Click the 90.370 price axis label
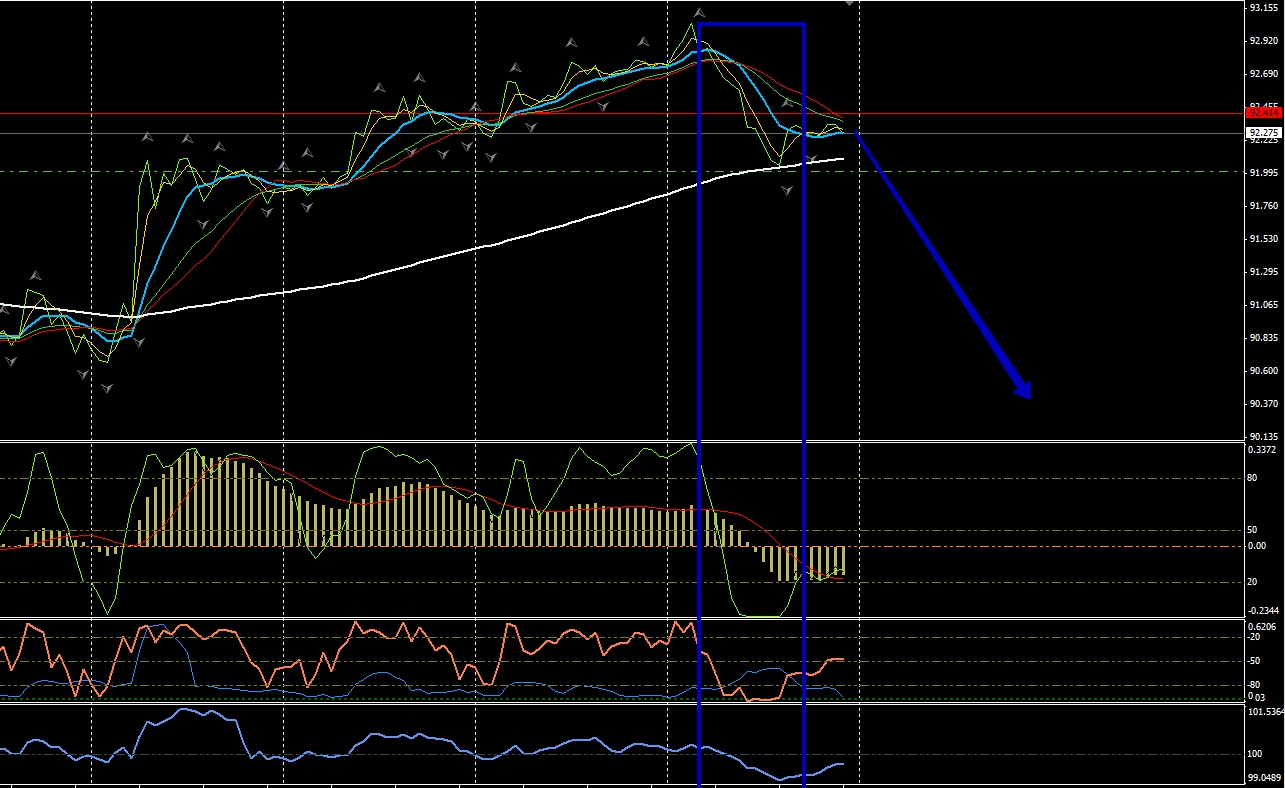Image resolution: width=1285 pixels, height=788 pixels. pos(1264,404)
